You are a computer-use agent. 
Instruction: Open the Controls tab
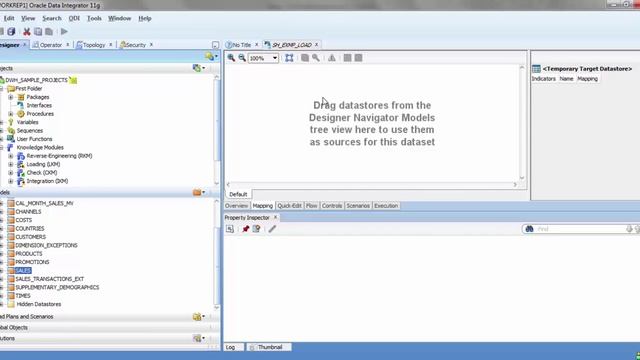click(x=332, y=206)
